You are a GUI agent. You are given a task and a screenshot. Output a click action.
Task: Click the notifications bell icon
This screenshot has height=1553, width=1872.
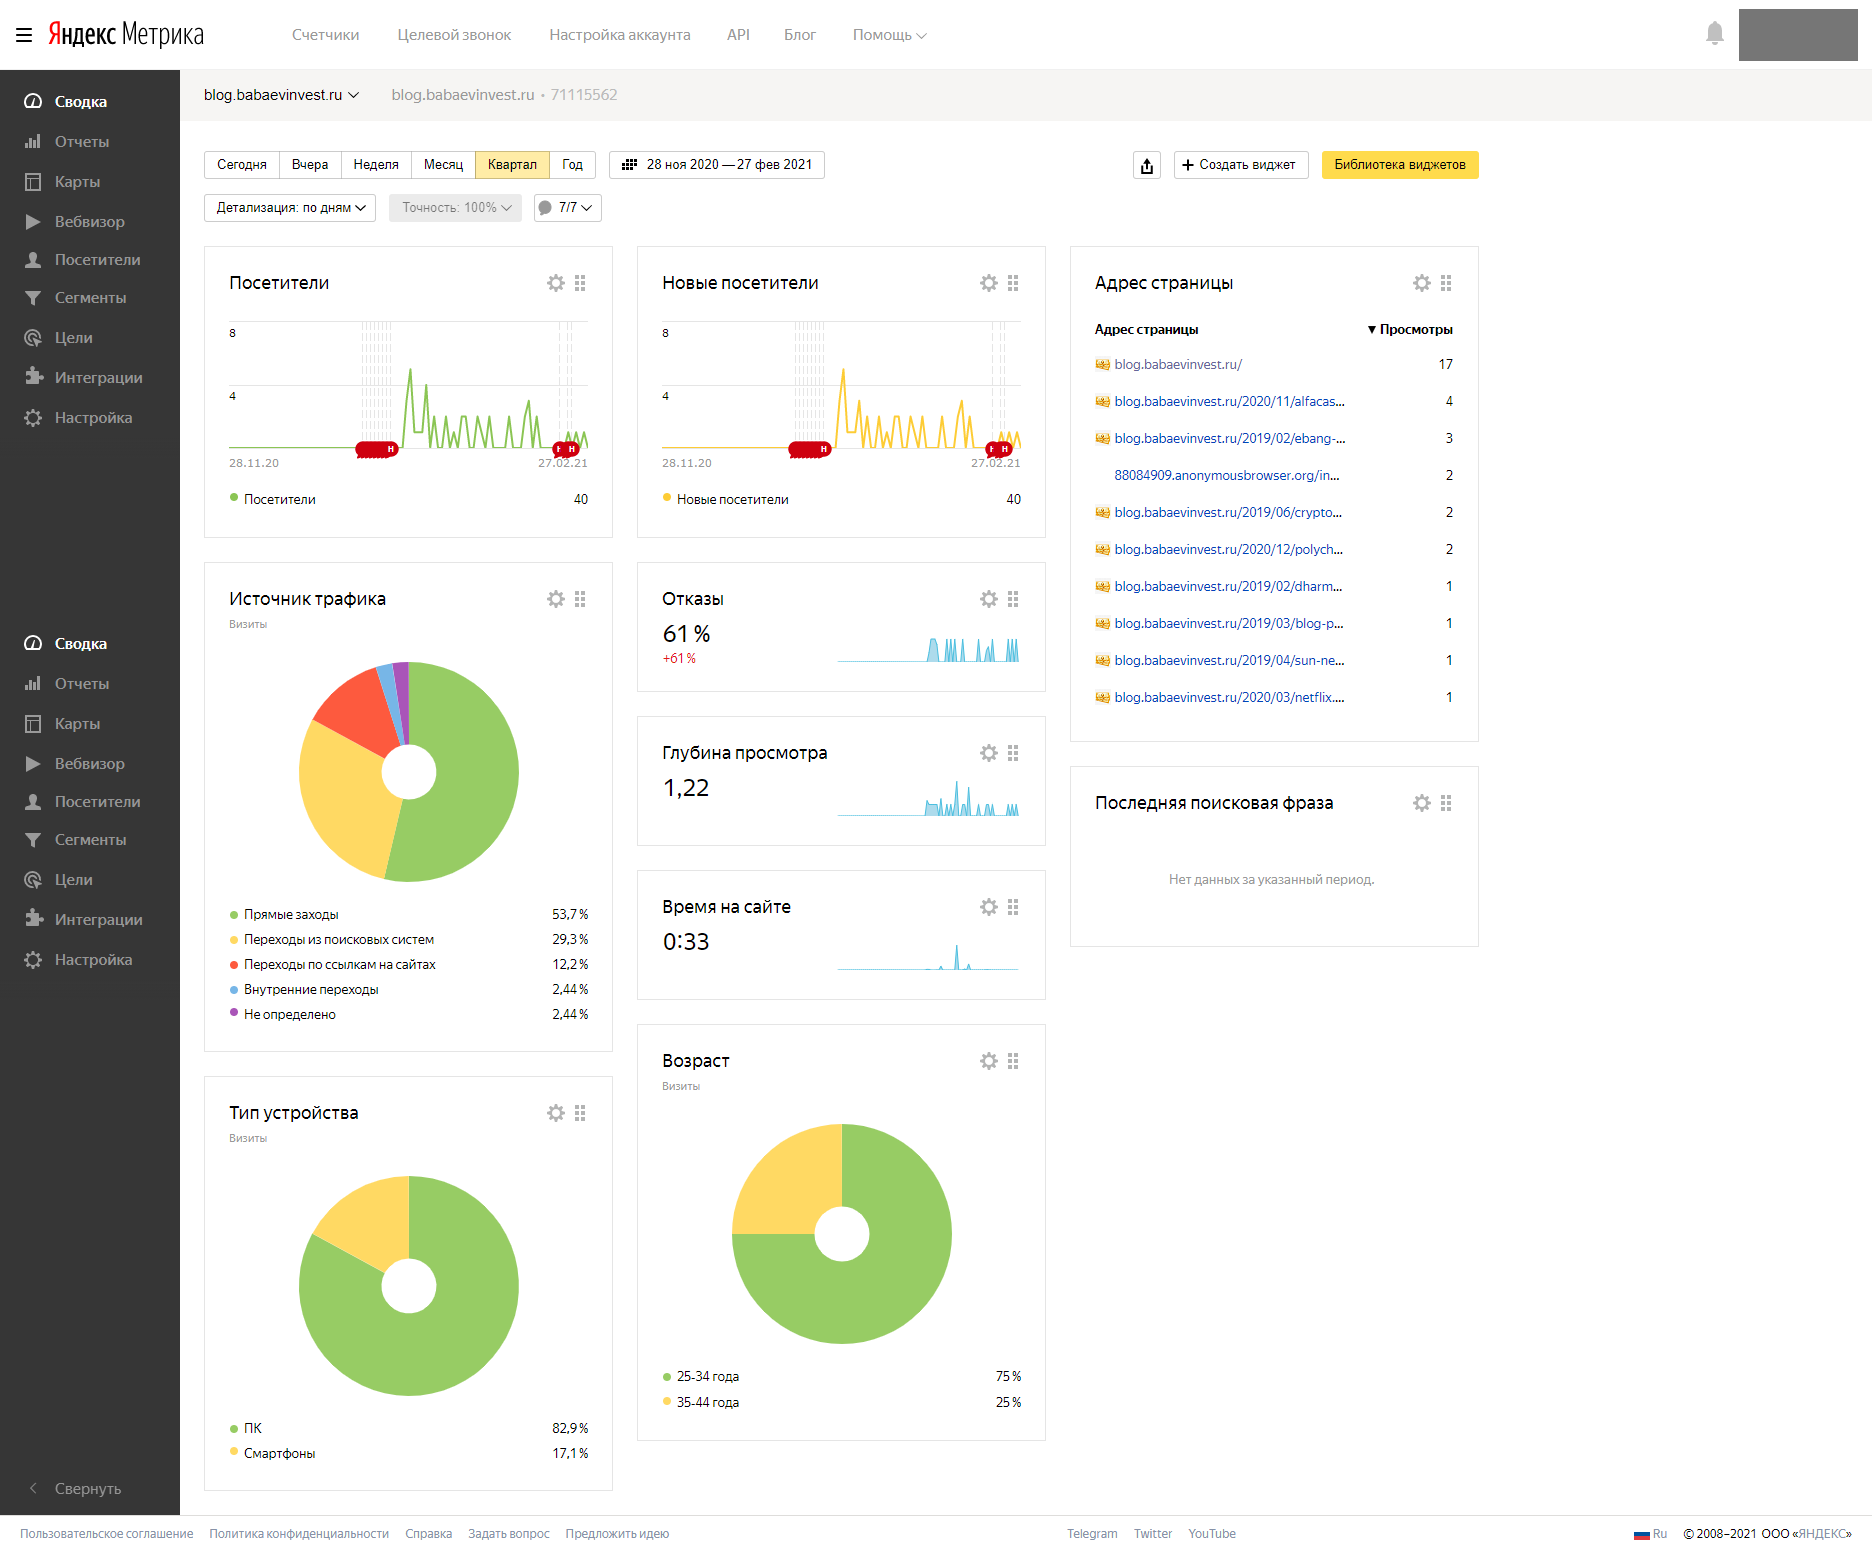click(x=1714, y=34)
